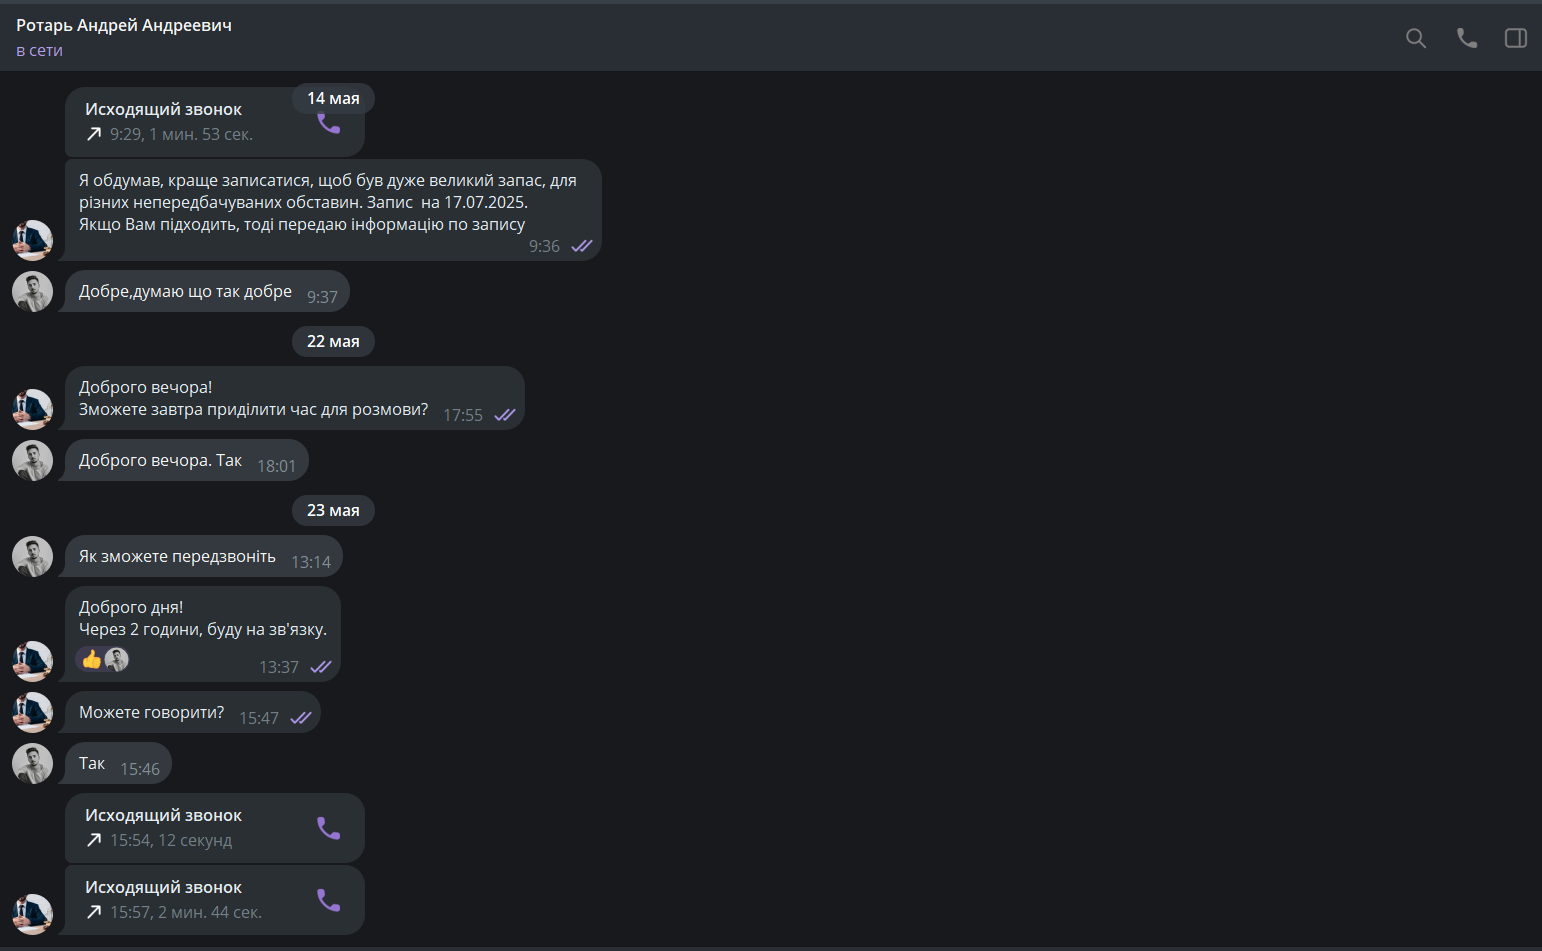Click the thumbs-up reaction on 13:37 message
Viewport: 1542px width, 951px height.
click(91, 659)
